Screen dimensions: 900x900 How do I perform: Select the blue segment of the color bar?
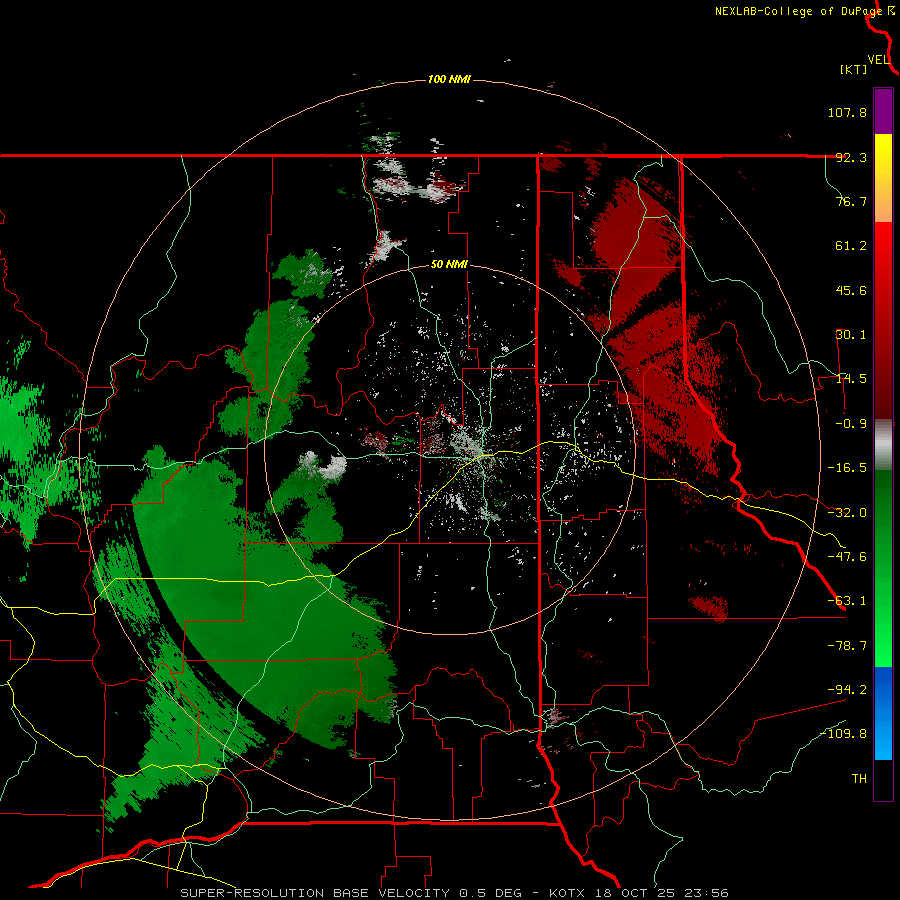click(x=883, y=713)
